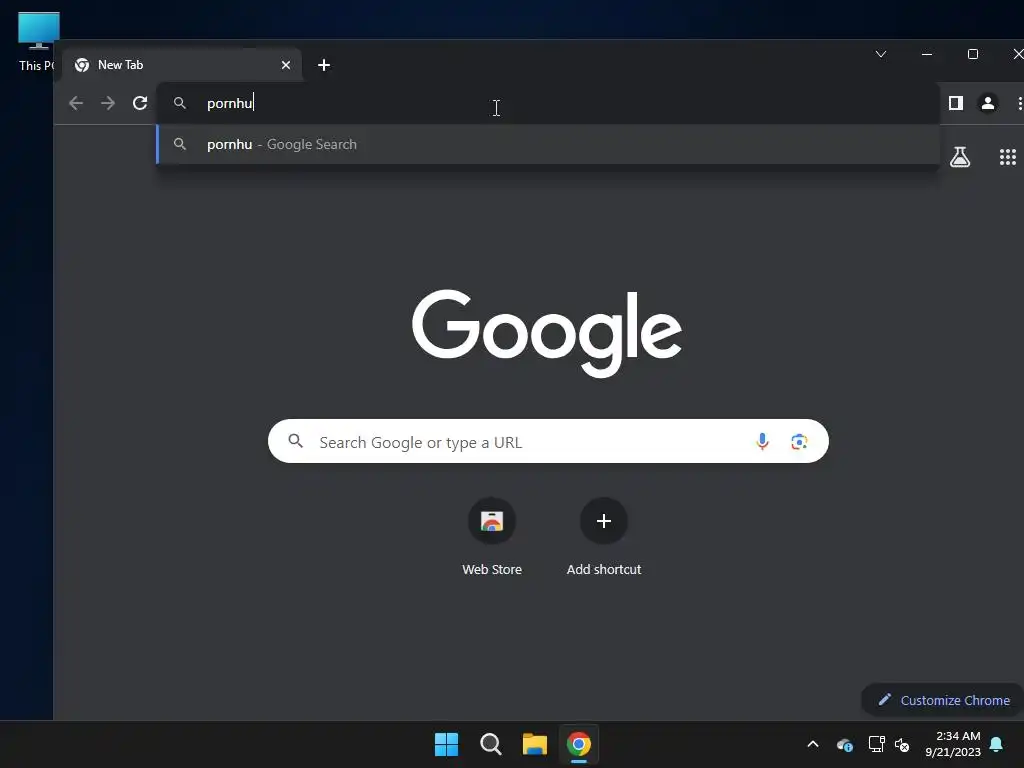The image size is (1024, 768).
Task: Open the Chrome three-dot menu
Action: [1019, 103]
